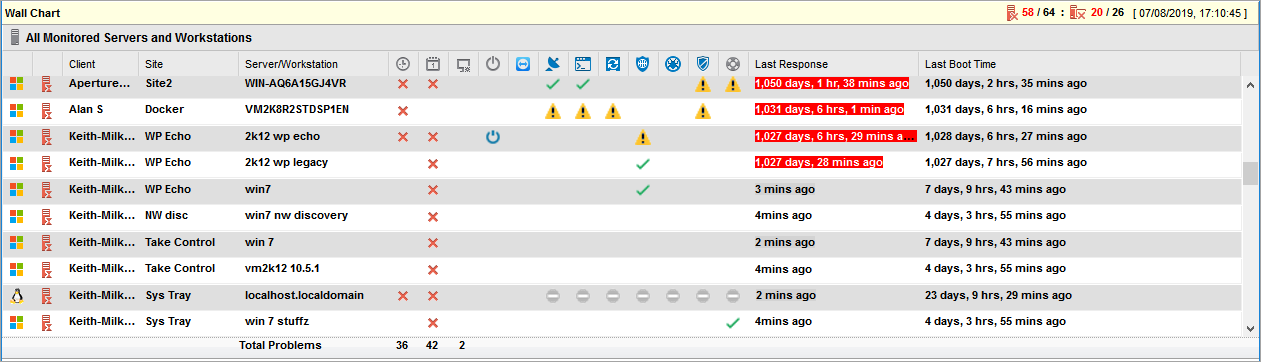Viewport: 1261px width, 362px height.
Task: Click lifebuoy warning triangle in WIN-AQ6A15GJ4VR row
Action: 733,84
